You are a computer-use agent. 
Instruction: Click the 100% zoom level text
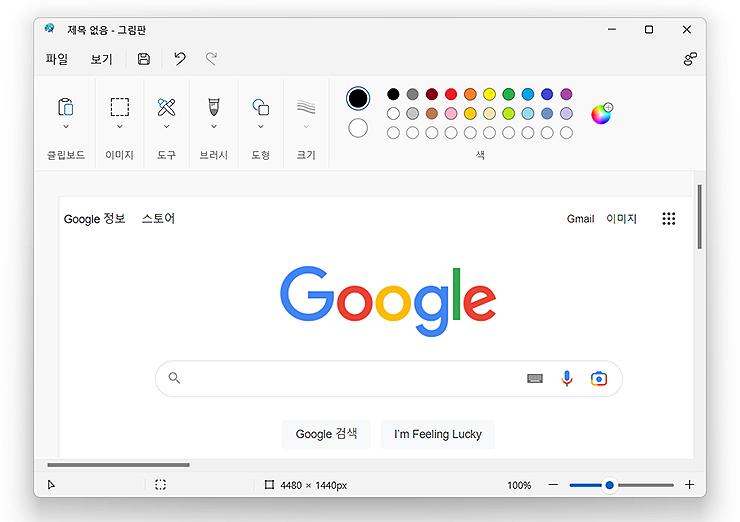(x=519, y=485)
